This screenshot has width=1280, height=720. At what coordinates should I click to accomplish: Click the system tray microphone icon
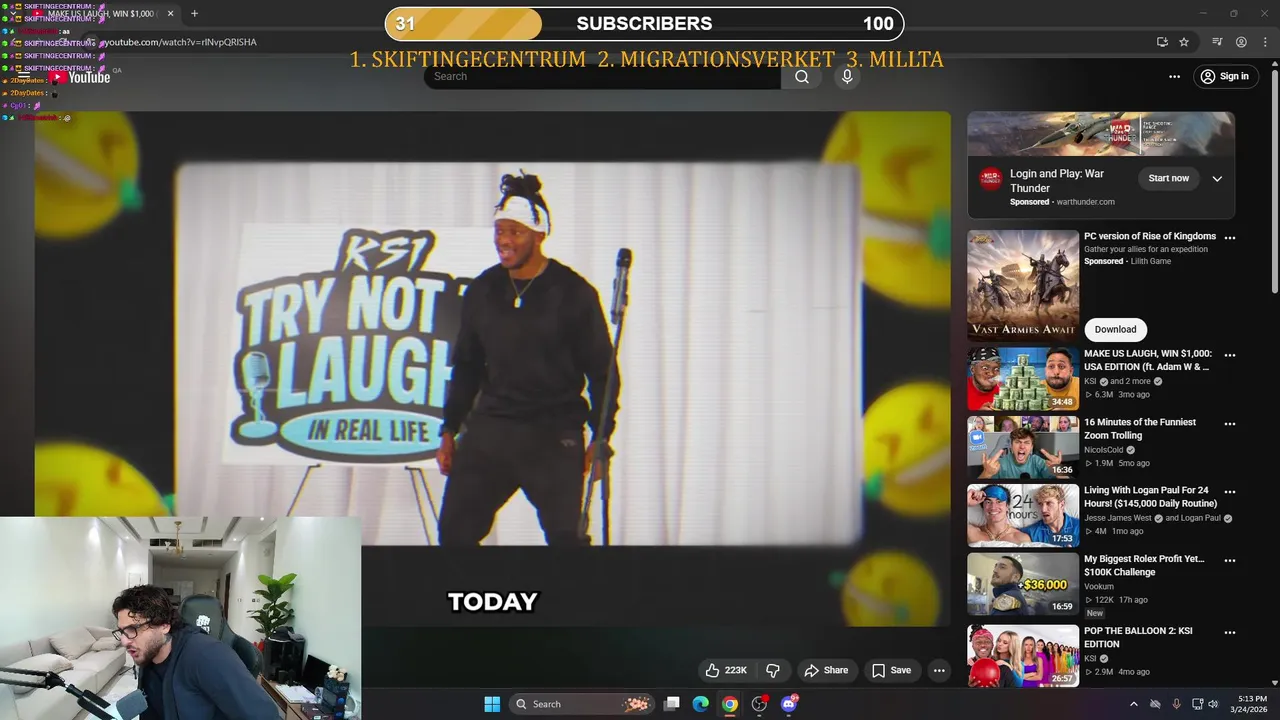click(1176, 704)
